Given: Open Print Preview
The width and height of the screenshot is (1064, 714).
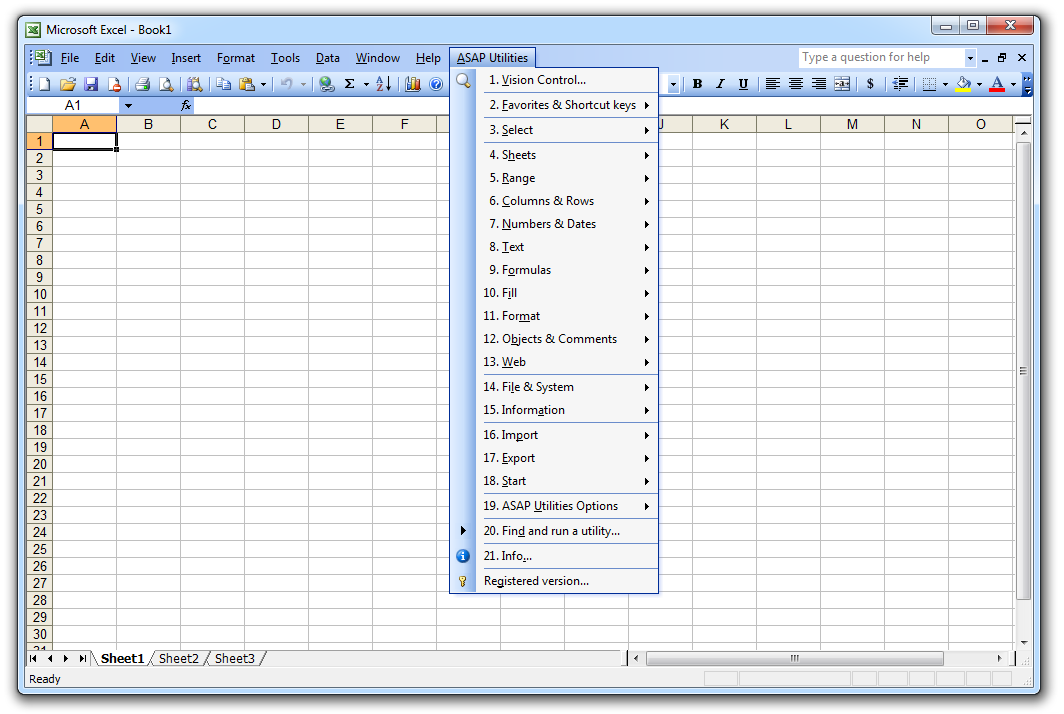Looking at the screenshot, I should 165,84.
